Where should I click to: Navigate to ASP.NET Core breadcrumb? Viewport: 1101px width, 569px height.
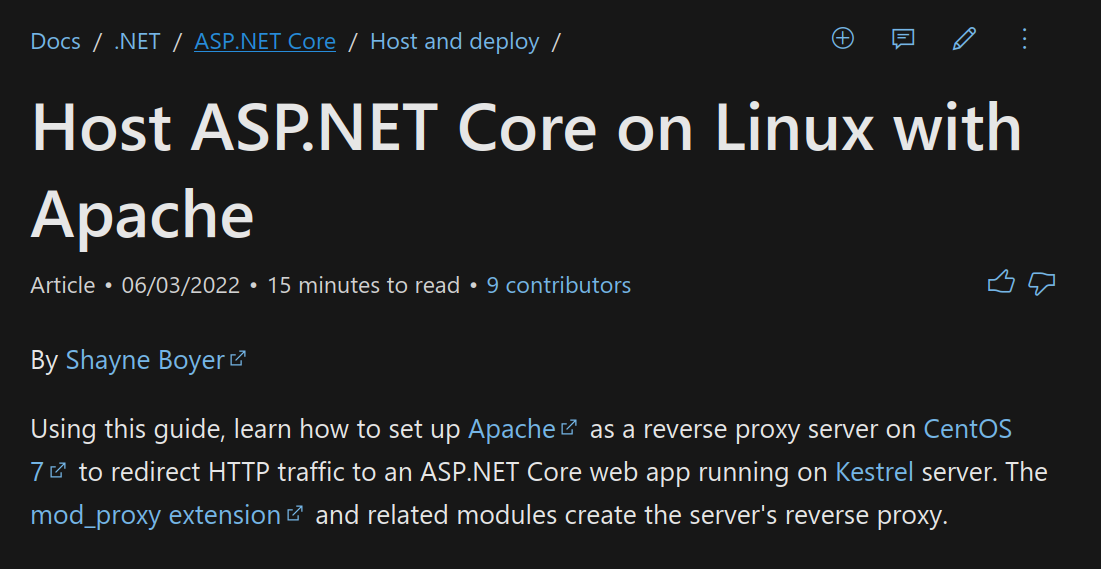(x=265, y=41)
